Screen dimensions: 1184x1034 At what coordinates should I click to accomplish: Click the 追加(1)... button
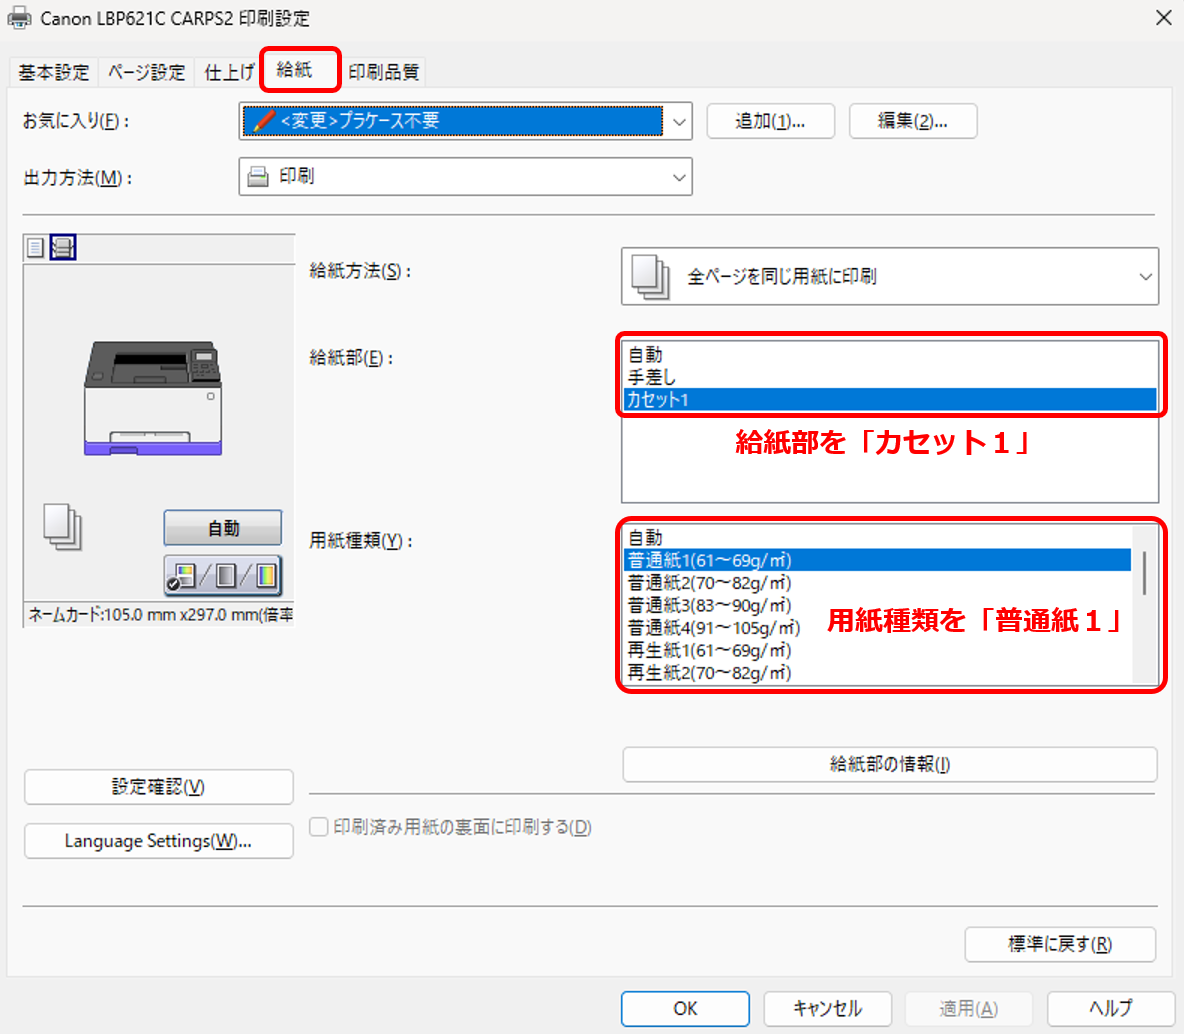[770, 121]
